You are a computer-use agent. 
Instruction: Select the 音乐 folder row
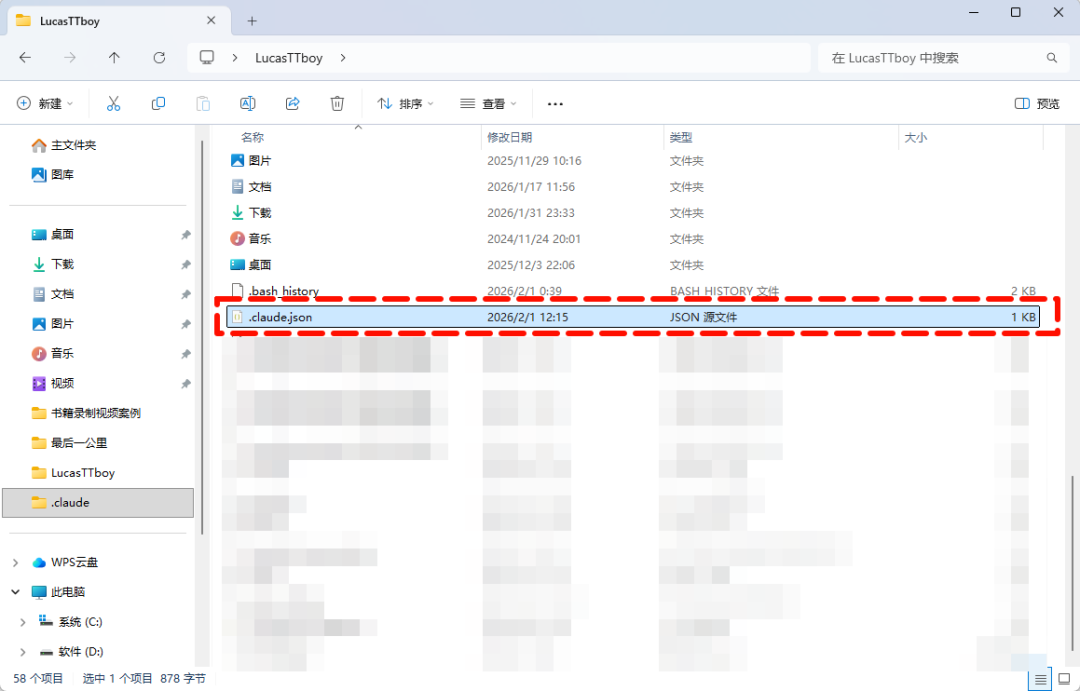[632, 239]
